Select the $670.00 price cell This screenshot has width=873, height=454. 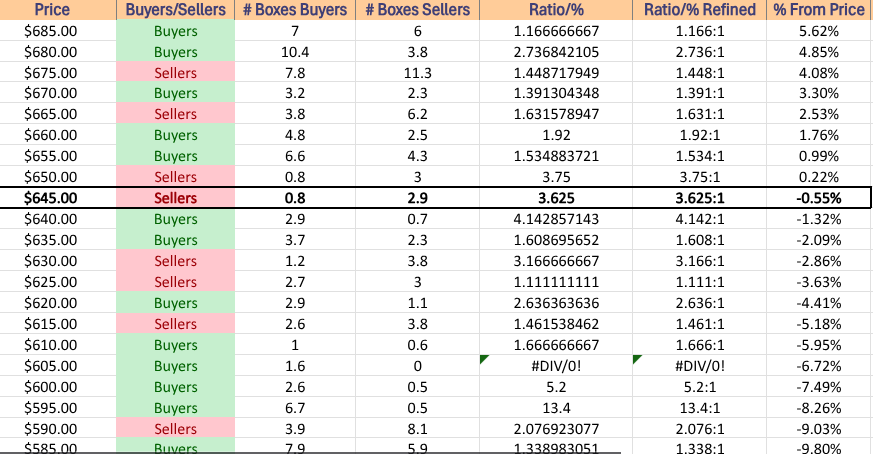[x=58, y=93]
